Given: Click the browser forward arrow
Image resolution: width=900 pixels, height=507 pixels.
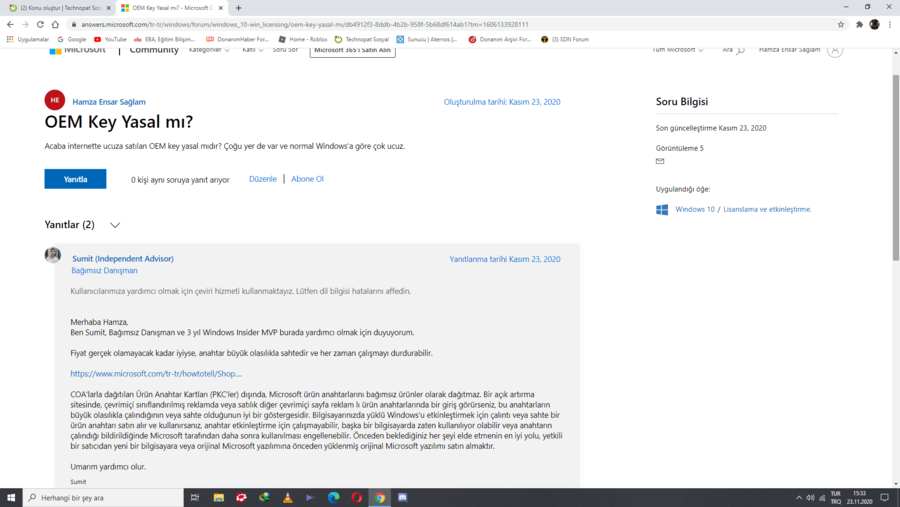Looking at the screenshot, I should [25, 24].
